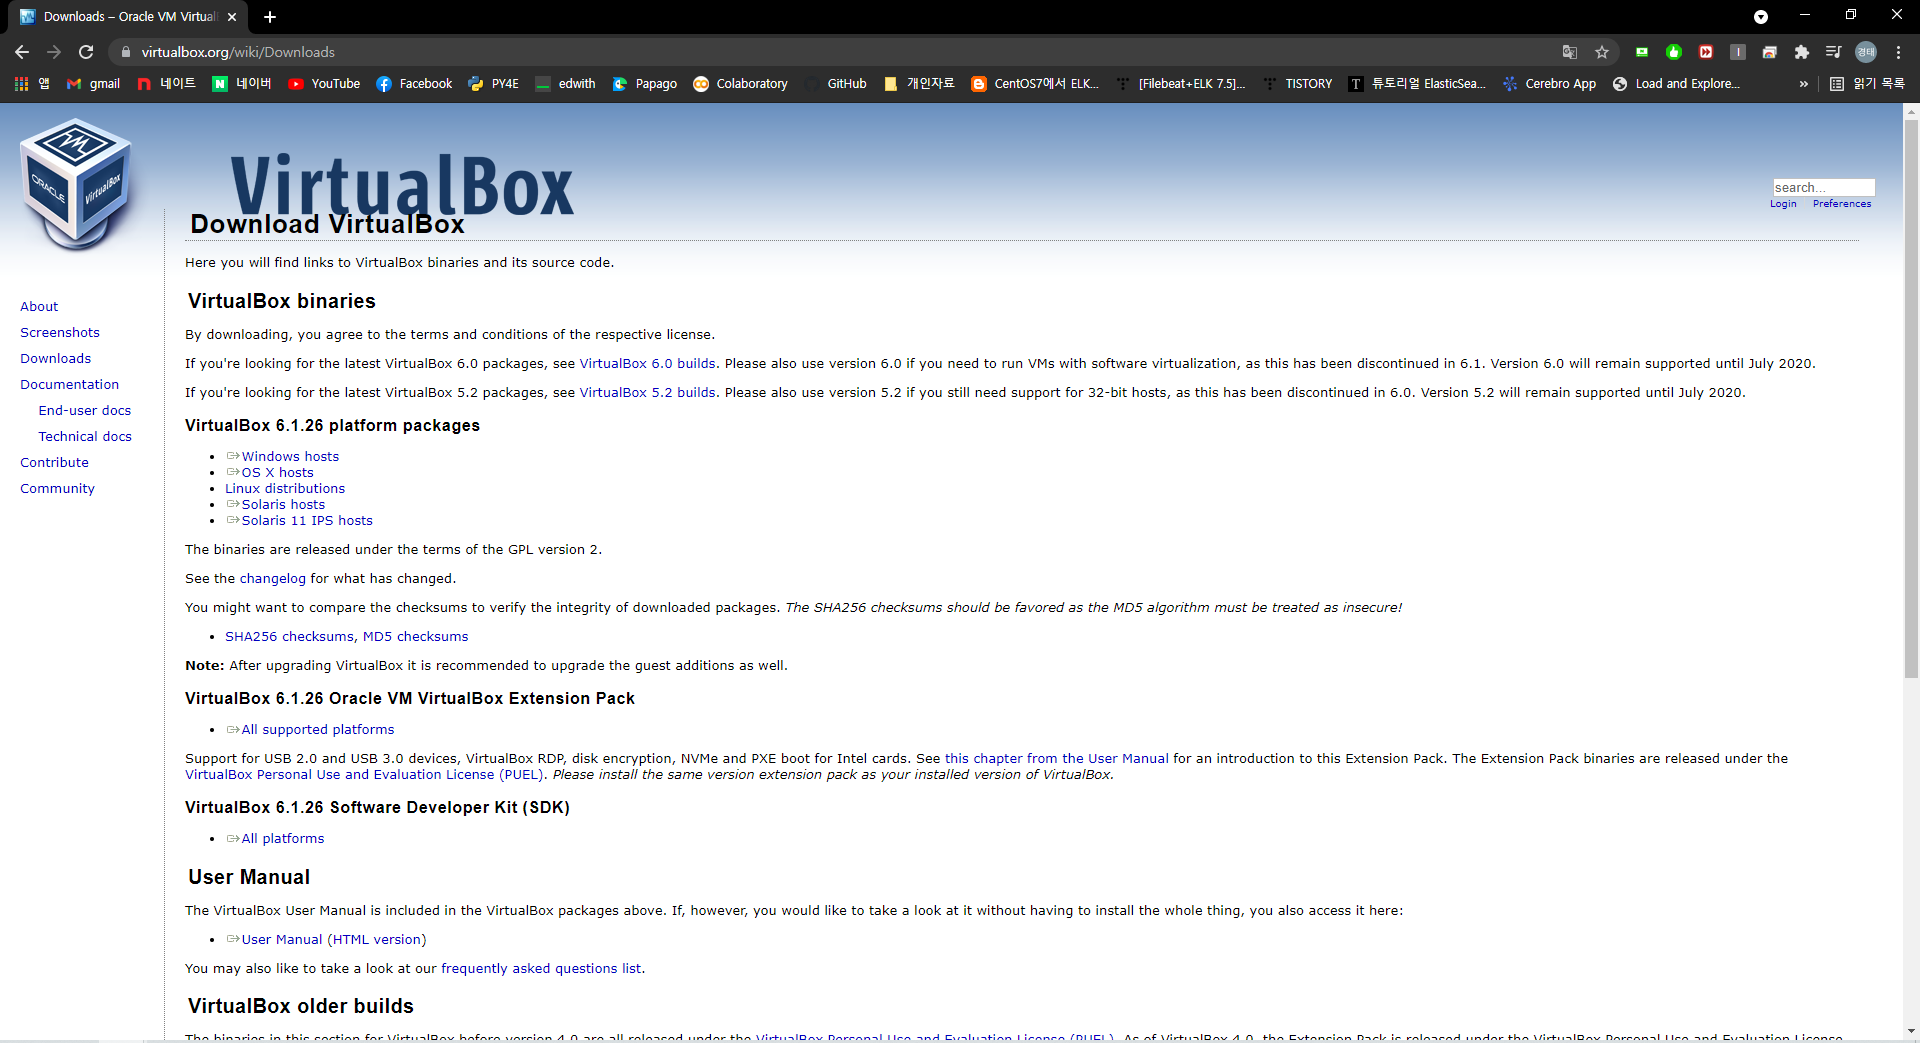Open the TISTORY bookmark
This screenshot has height=1043, width=1920.
pos(1297,84)
